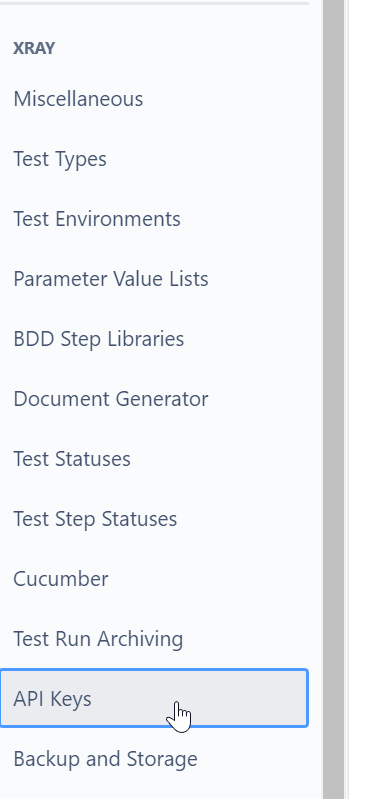Image resolution: width=368 pixels, height=799 pixels.
Task: Choose the Cucumber link
Action: 154,579
